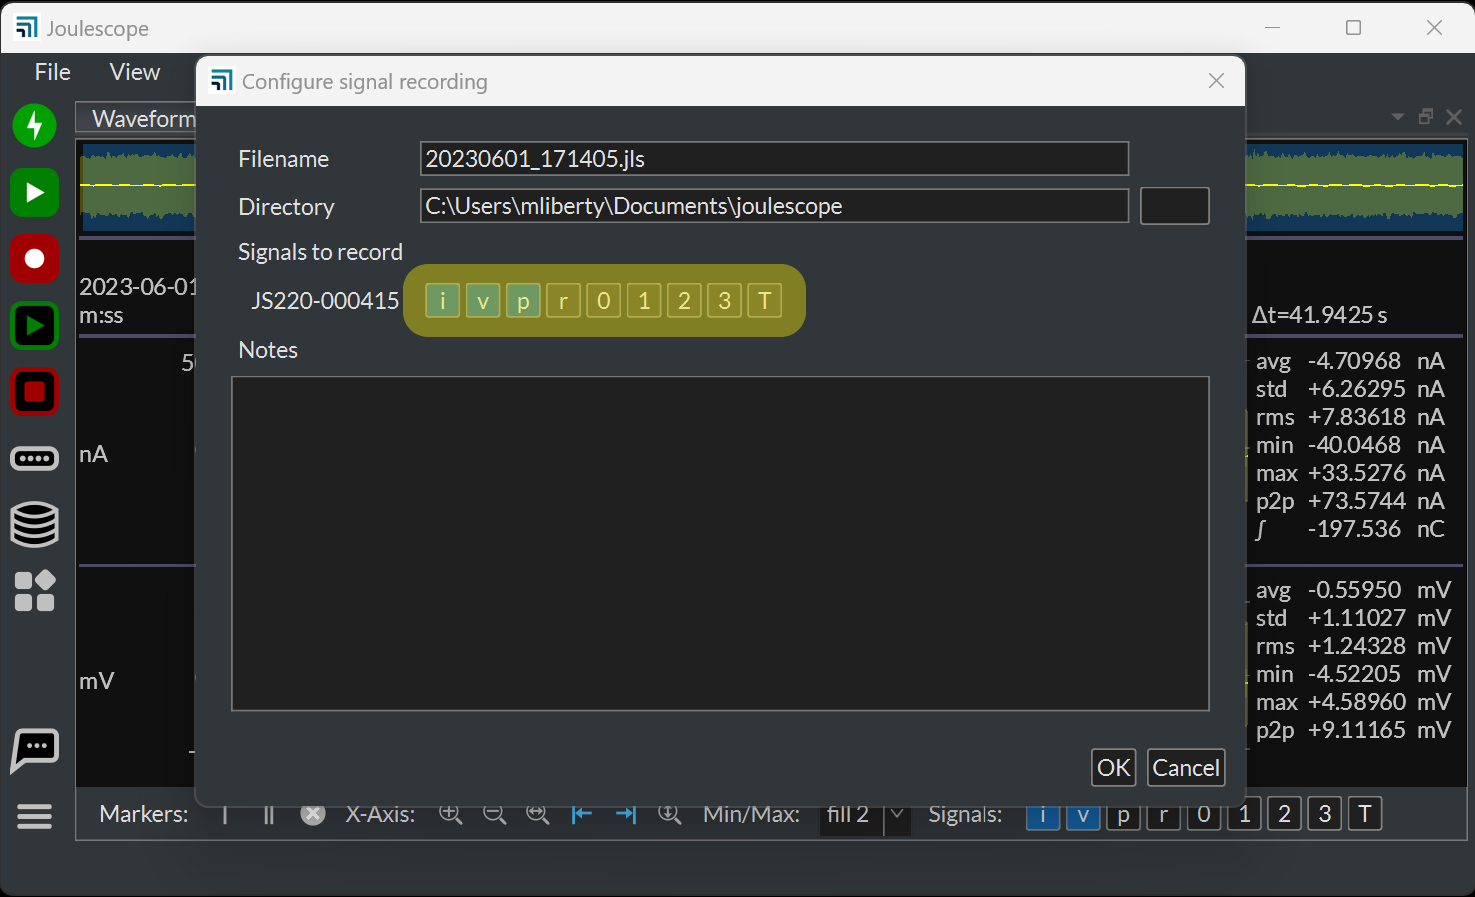This screenshot has height=897, width=1475.
Task: Click the pin-left arrow icon
Action: (582, 815)
